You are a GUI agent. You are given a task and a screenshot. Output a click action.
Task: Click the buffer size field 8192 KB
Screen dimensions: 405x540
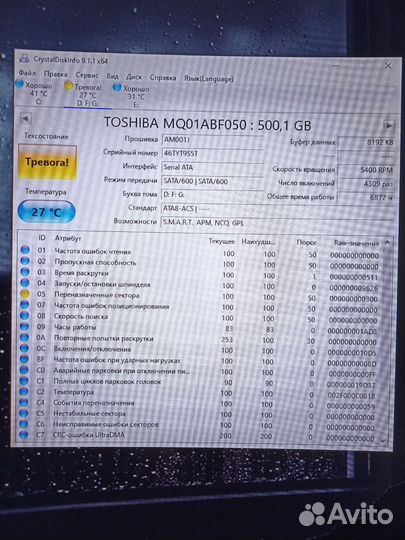366,143
